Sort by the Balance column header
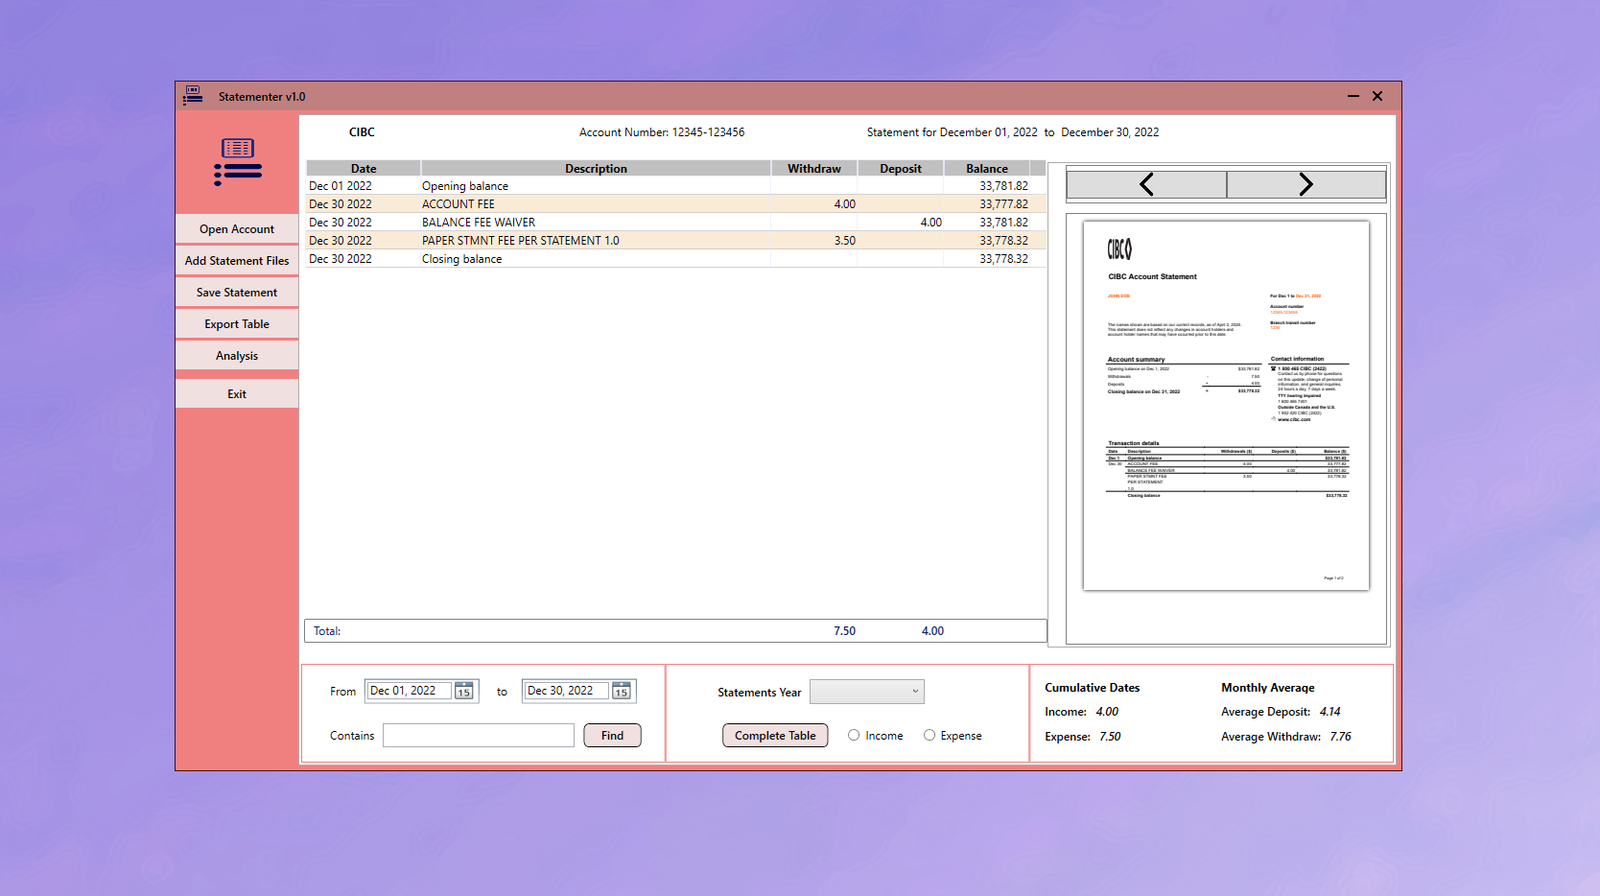The image size is (1600, 896). tap(987, 168)
